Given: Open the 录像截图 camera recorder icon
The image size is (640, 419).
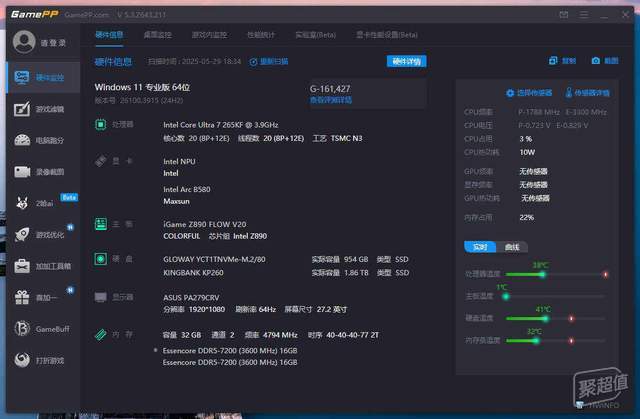Looking at the screenshot, I should [x=22, y=172].
